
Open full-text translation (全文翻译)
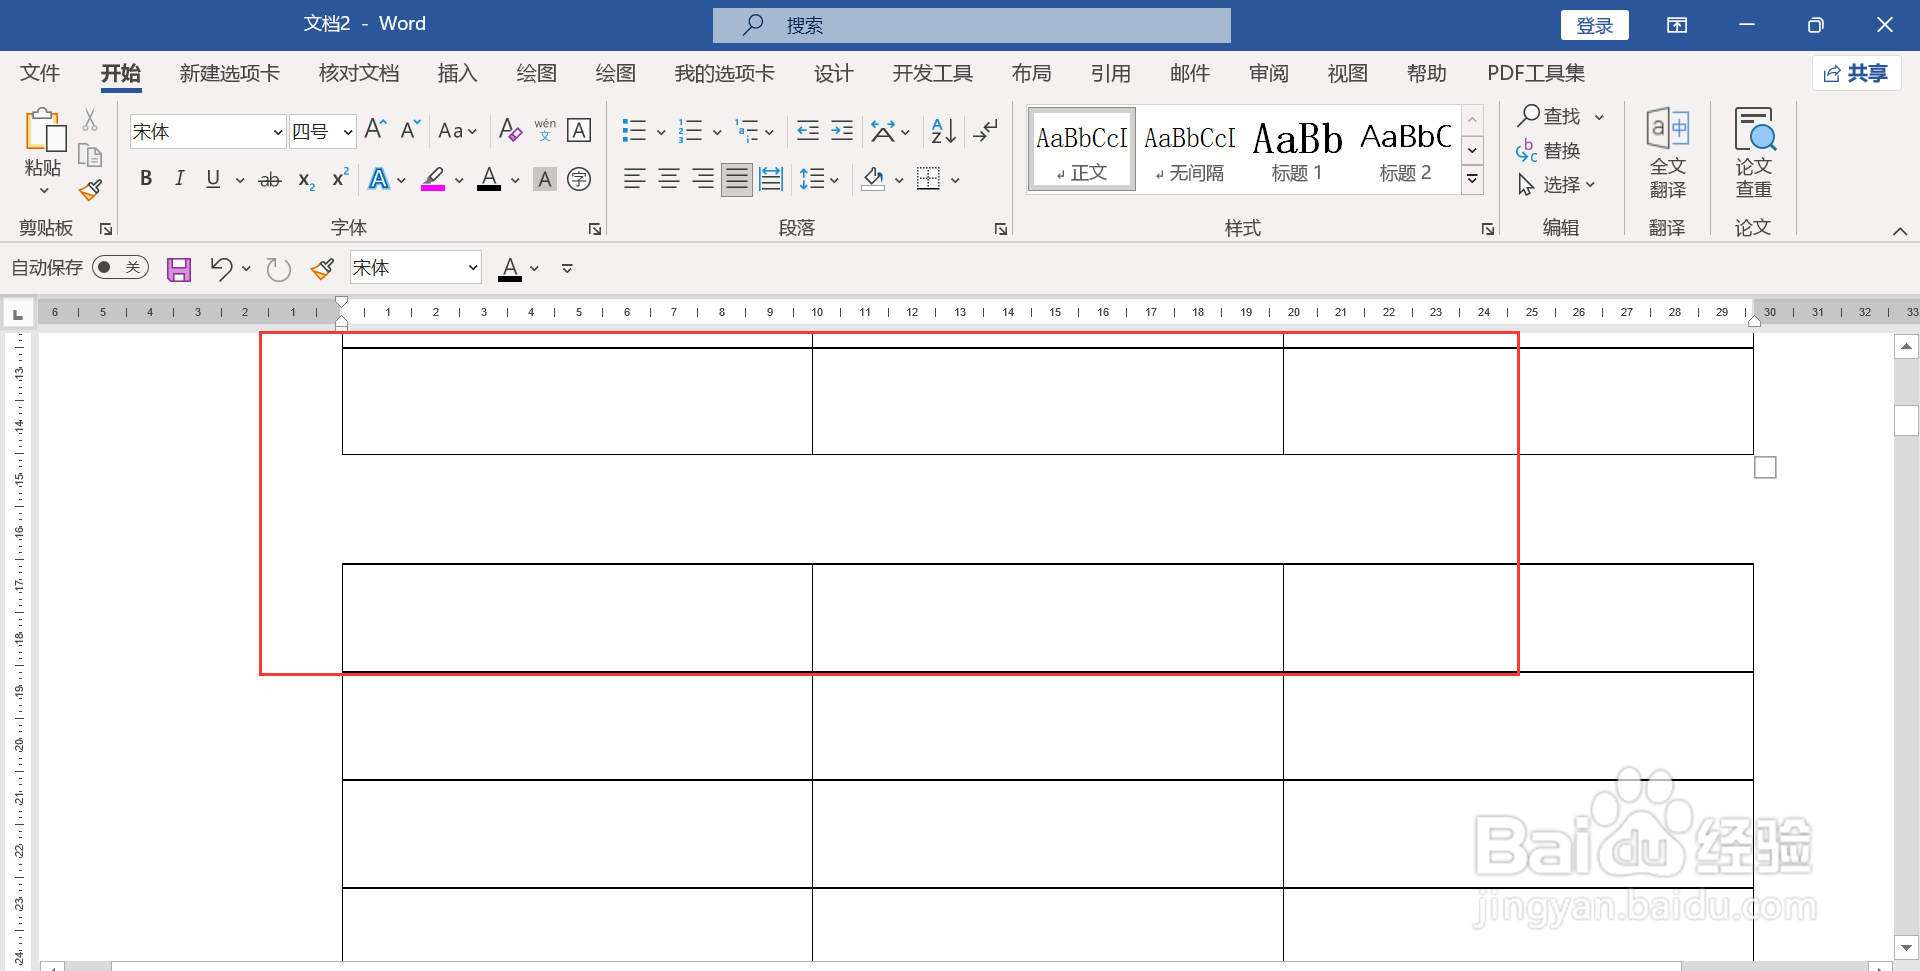tap(1667, 153)
